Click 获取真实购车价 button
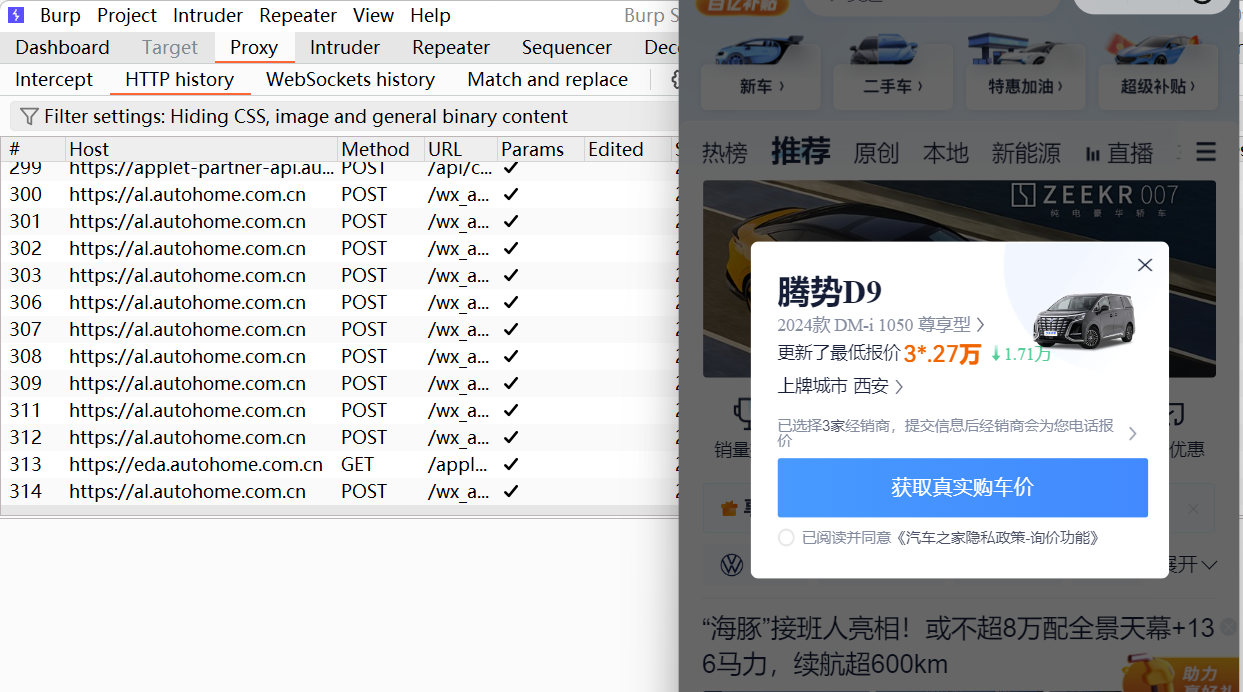Image resolution: width=1243 pixels, height=692 pixels. pyautogui.click(x=963, y=487)
